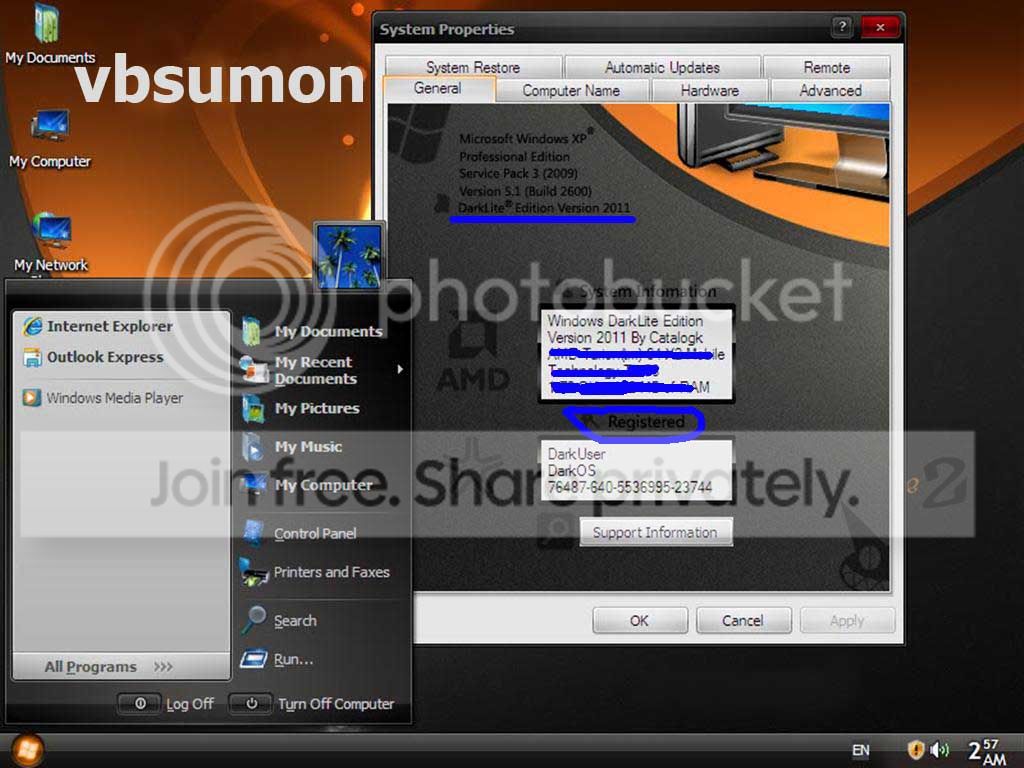Switch to the Automatic Updates tab
Viewport: 1024px width, 768px height.
pos(662,67)
